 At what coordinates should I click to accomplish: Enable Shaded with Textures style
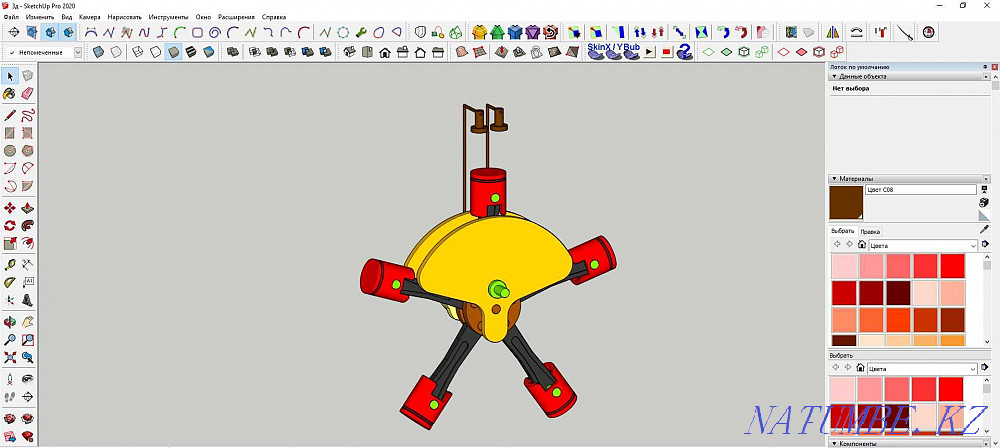(191, 52)
